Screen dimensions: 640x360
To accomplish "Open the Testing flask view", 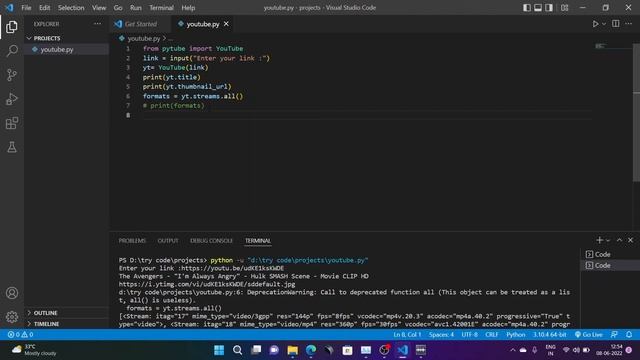I will coord(12,147).
